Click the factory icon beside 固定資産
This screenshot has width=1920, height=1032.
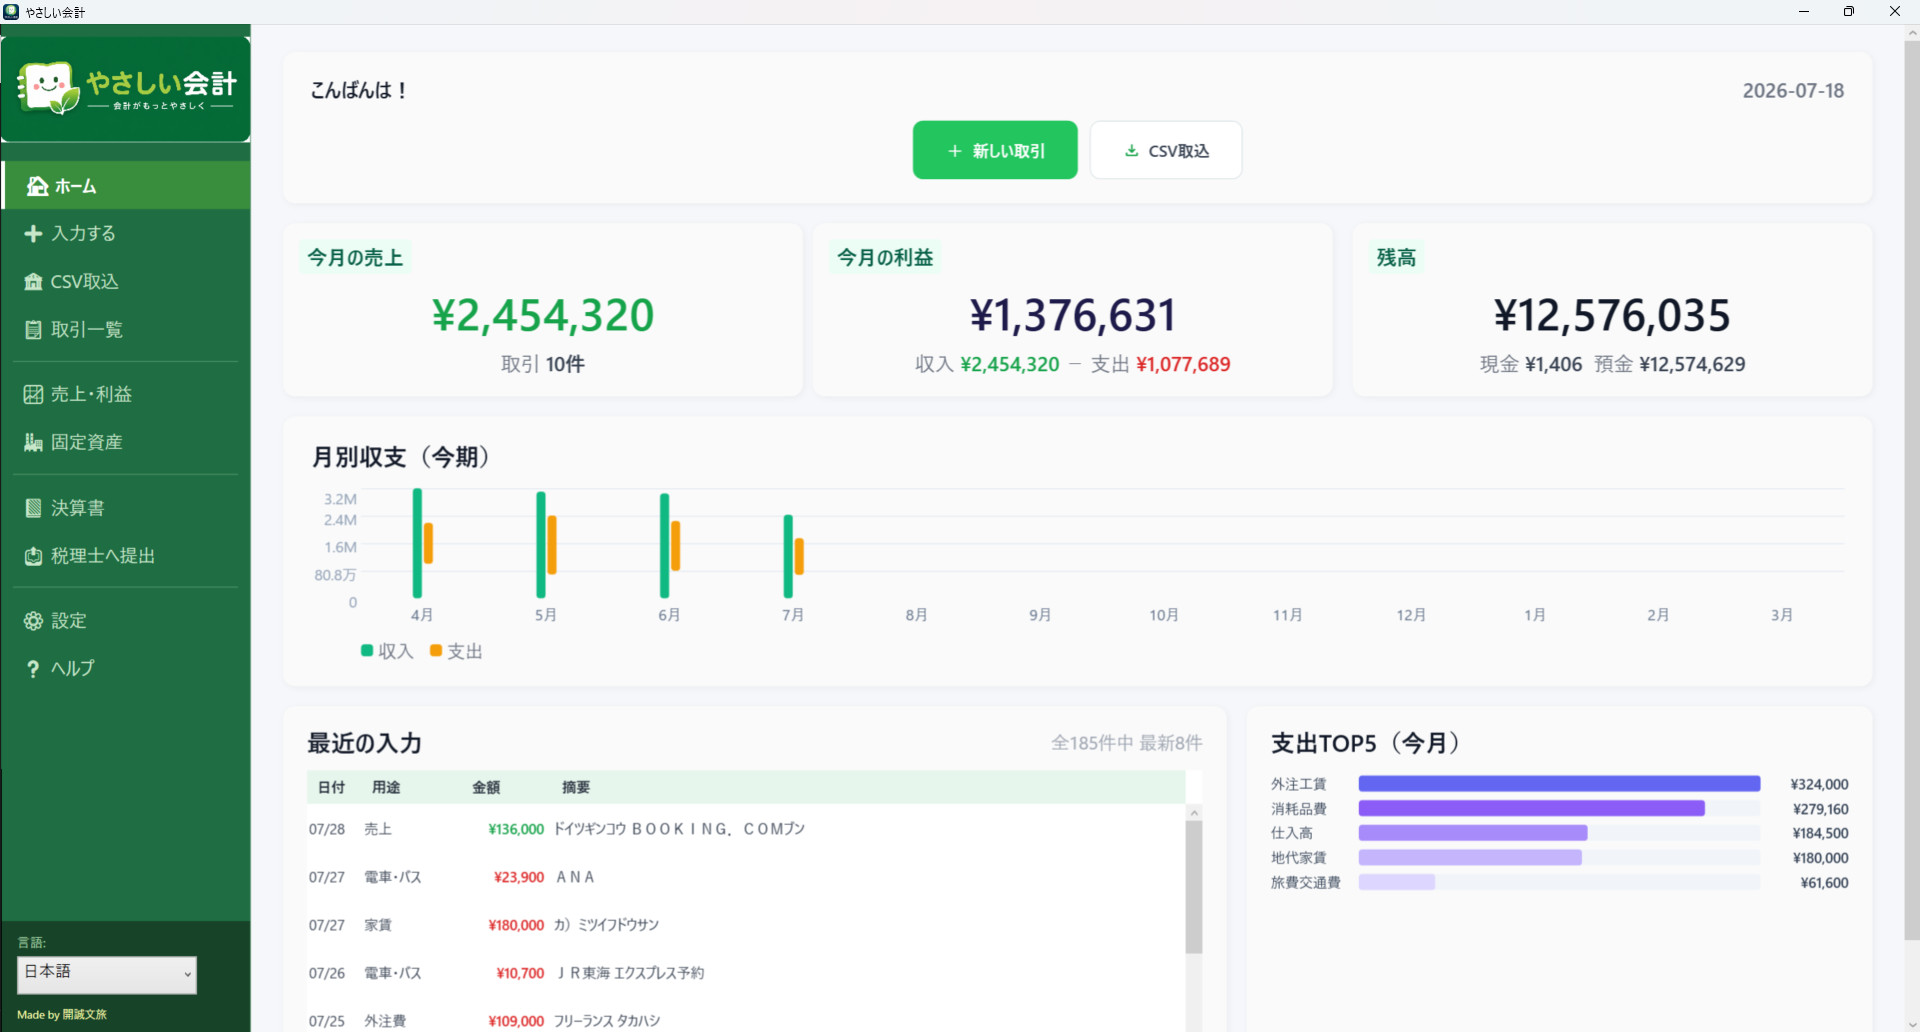tap(33, 443)
